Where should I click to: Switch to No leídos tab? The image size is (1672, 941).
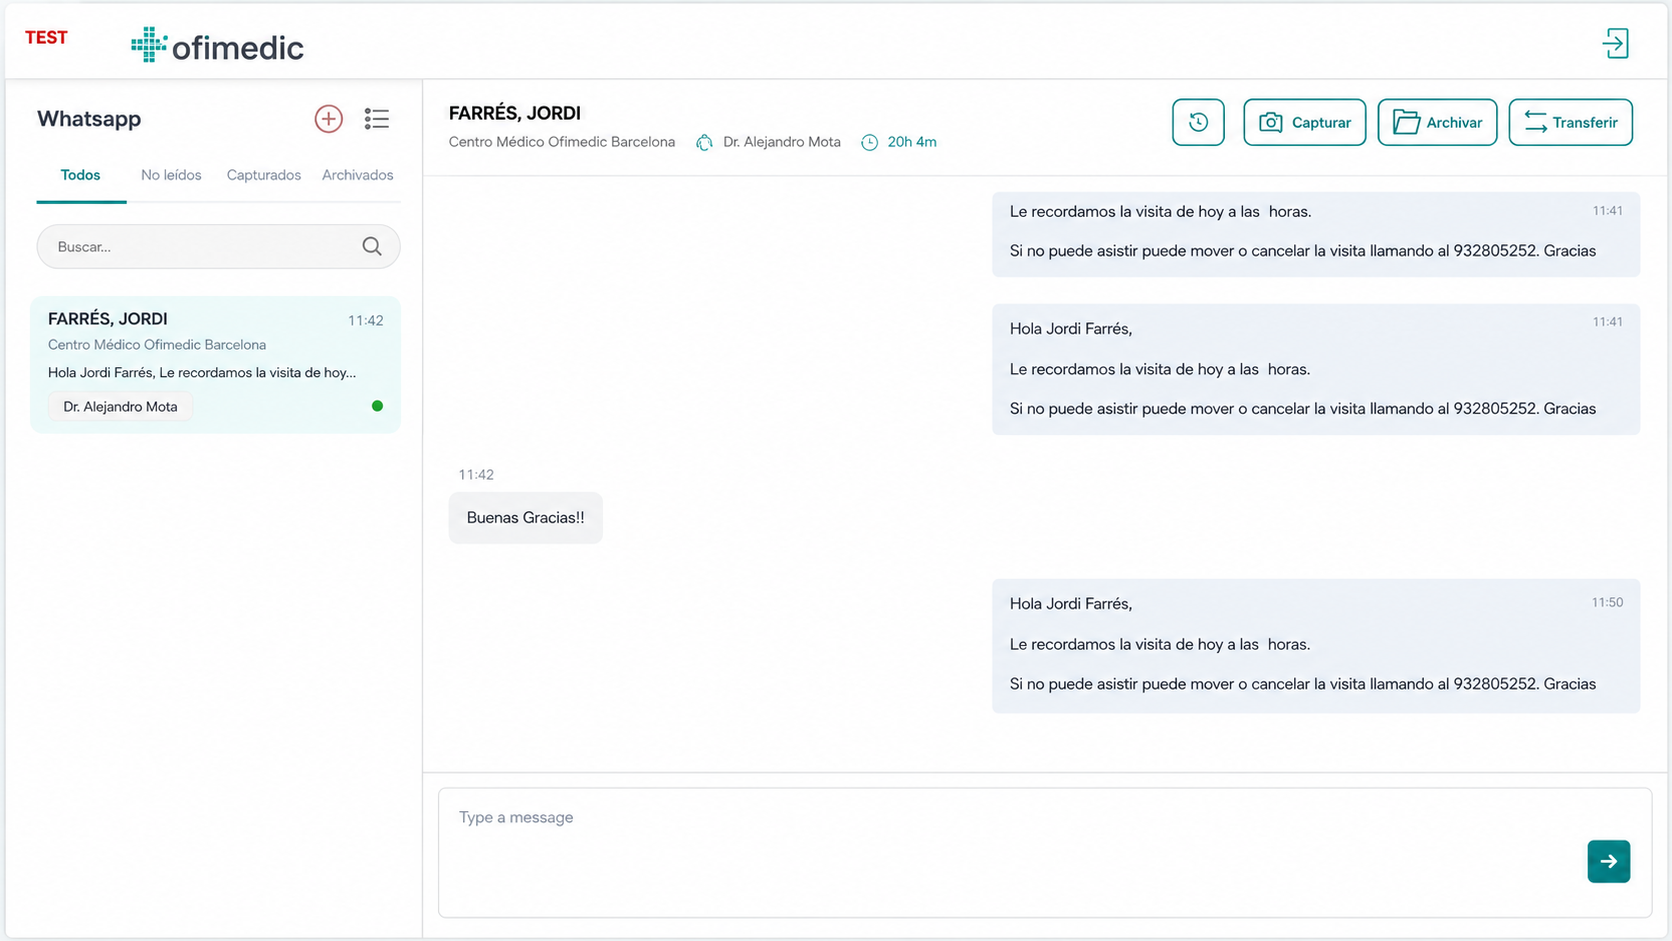[x=171, y=175]
